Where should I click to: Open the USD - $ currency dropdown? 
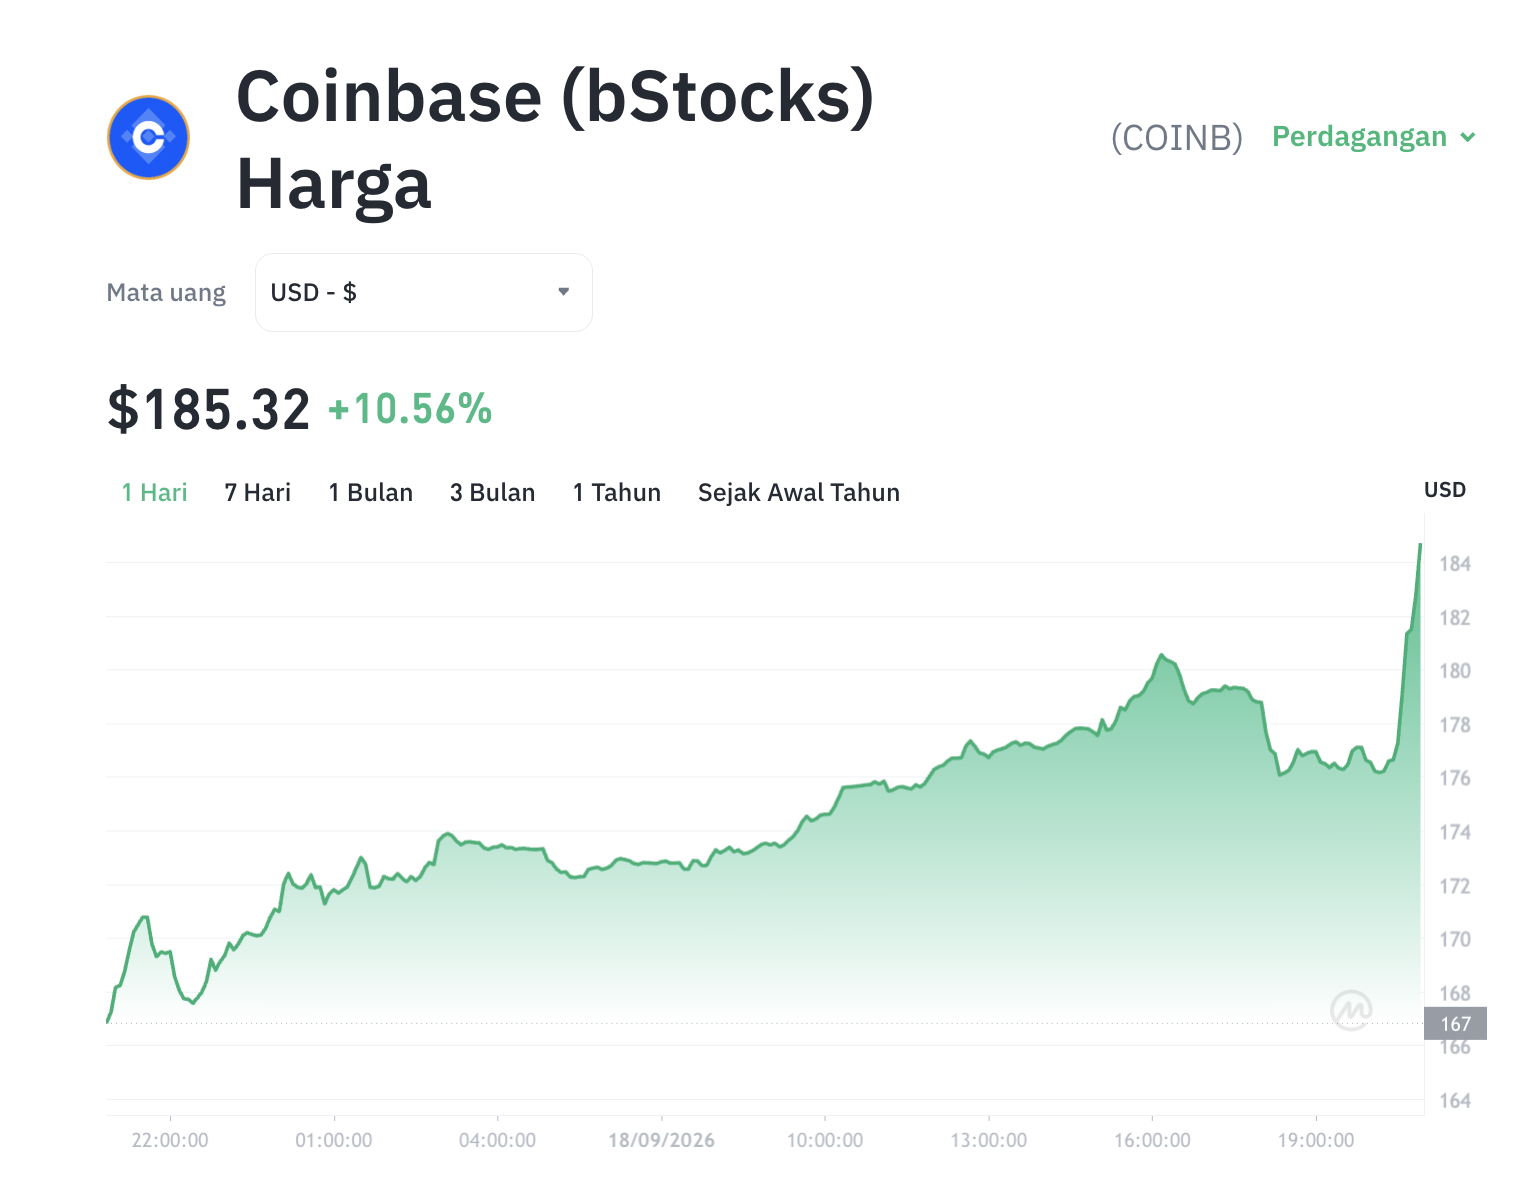click(x=424, y=292)
